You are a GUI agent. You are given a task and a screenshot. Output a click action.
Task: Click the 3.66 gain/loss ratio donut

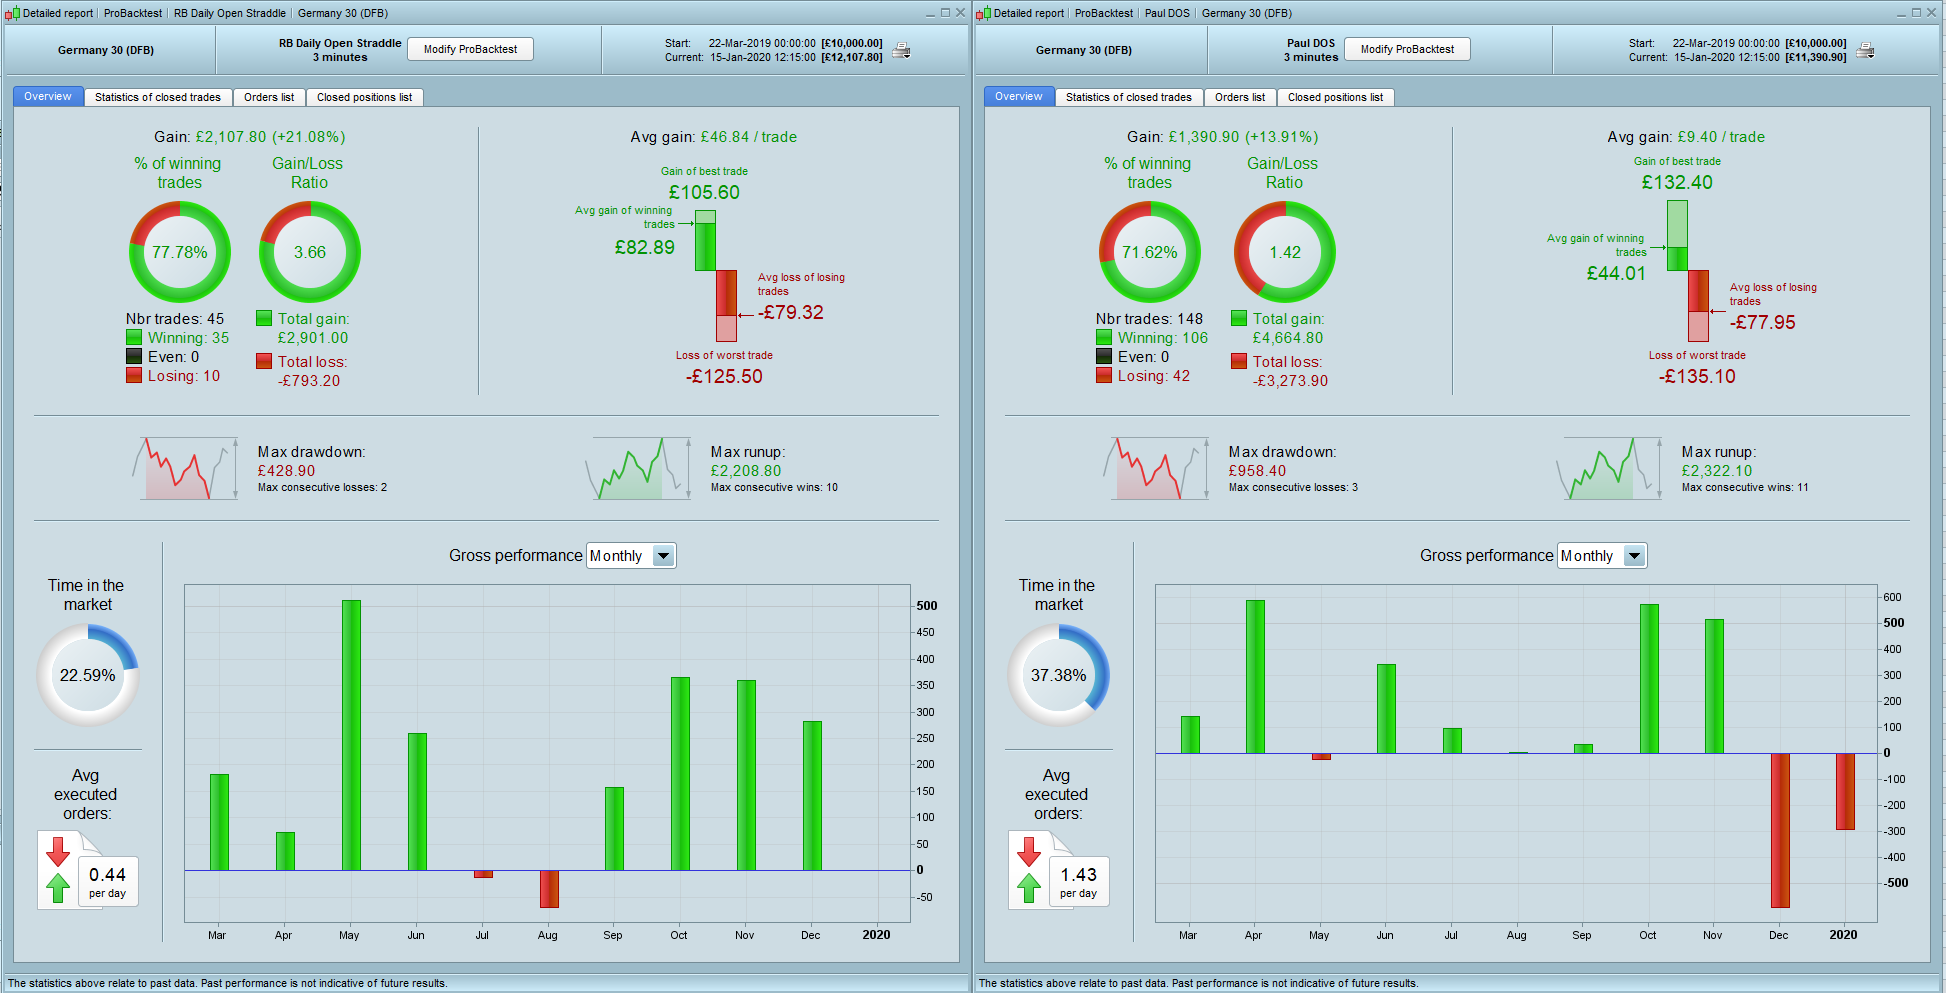[310, 252]
